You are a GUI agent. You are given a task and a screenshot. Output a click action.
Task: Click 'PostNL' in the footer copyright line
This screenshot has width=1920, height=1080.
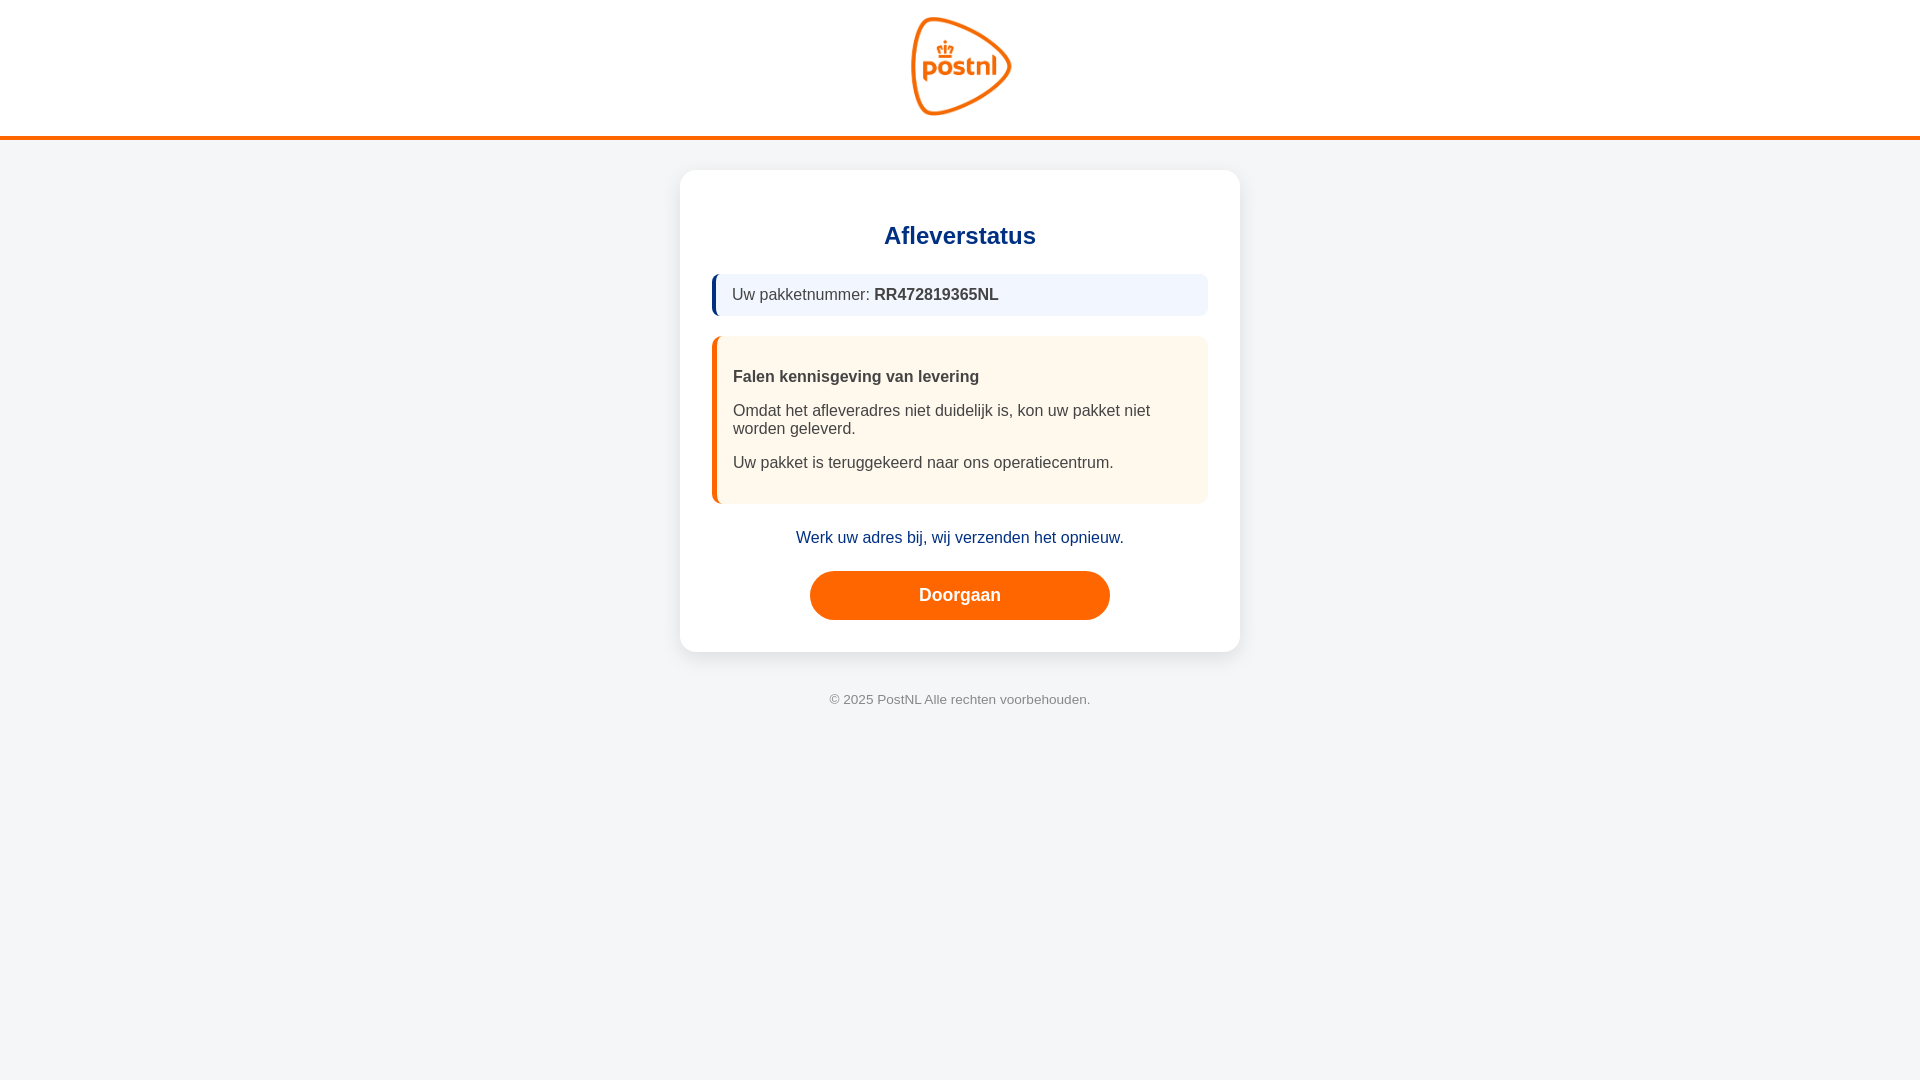click(x=899, y=700)
